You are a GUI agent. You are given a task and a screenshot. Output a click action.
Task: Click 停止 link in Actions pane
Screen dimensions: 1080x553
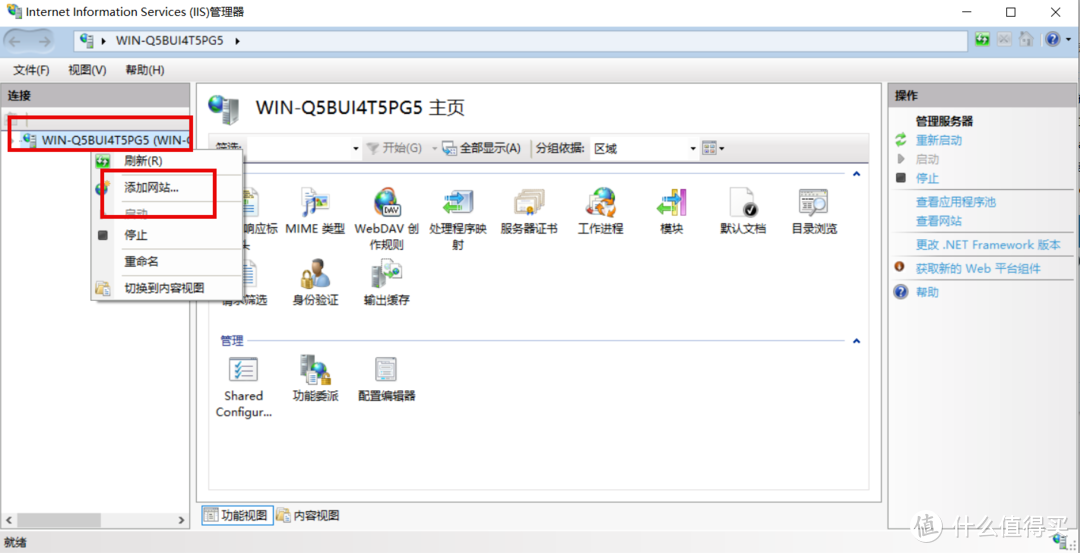pyautogui.click(x=927, y=178)
